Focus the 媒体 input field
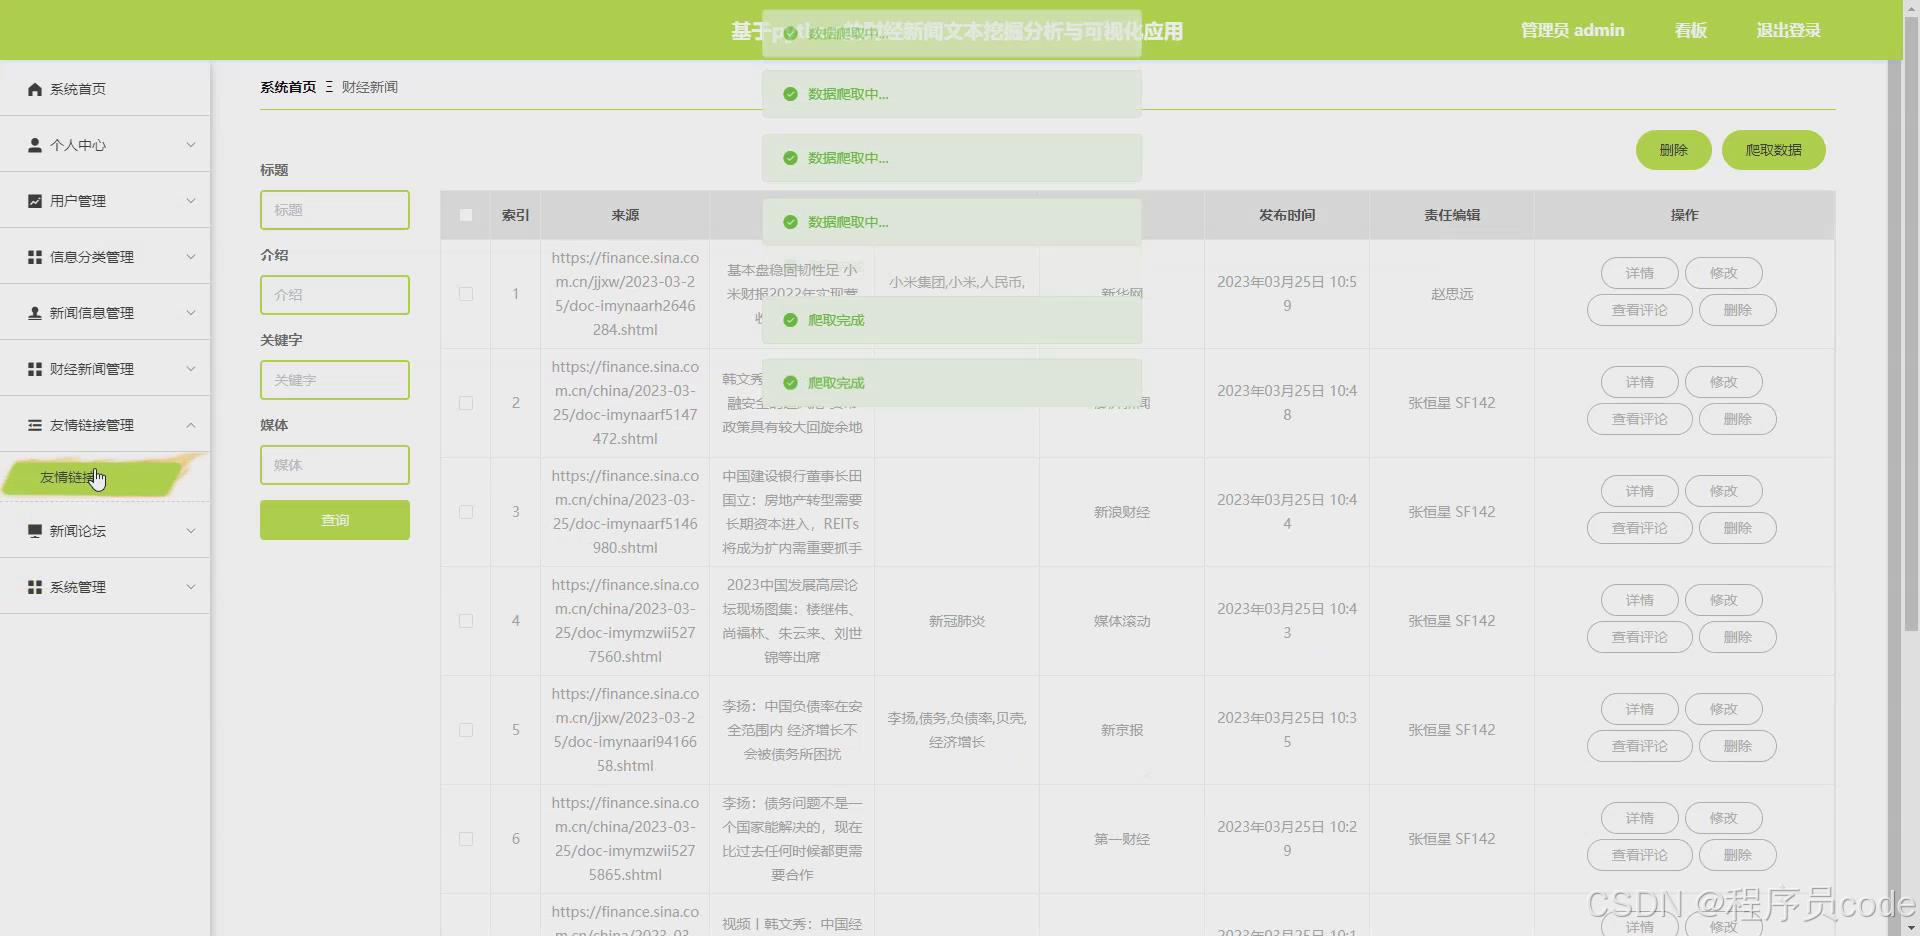This screenshot has height=936, width=1920. pos(335,465)
